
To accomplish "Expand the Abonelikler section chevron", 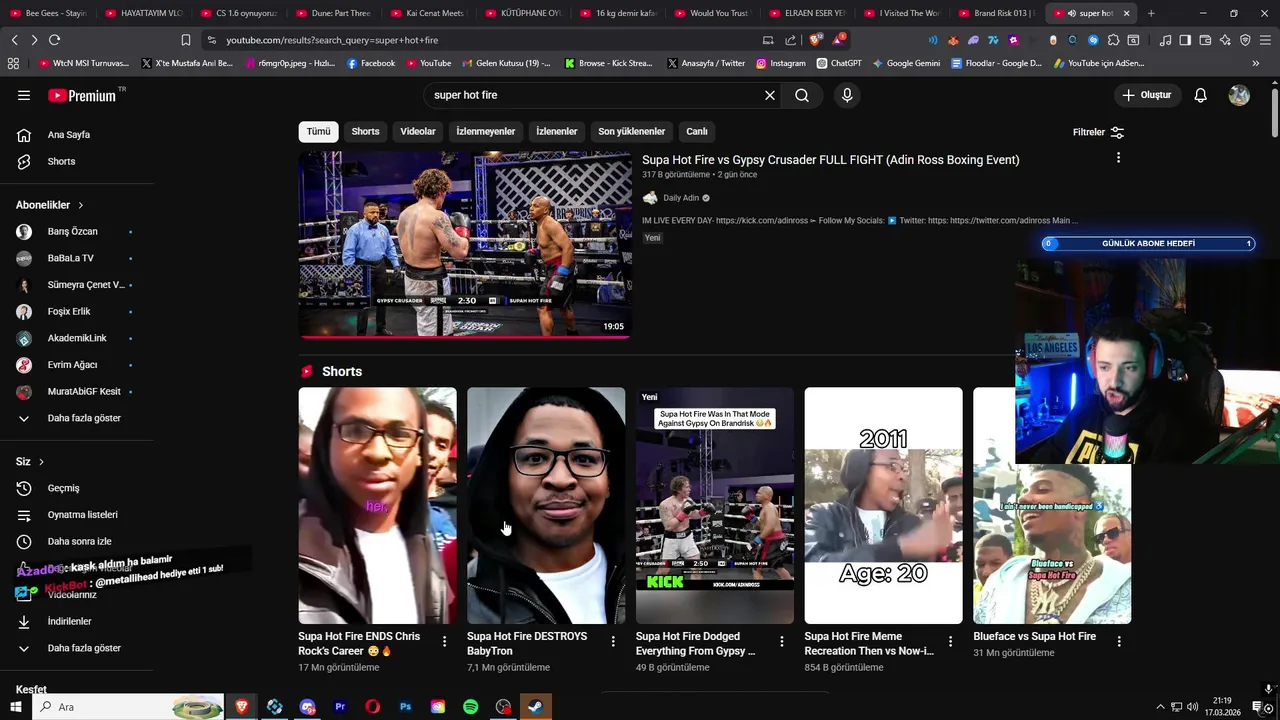I will click(80, 205).
